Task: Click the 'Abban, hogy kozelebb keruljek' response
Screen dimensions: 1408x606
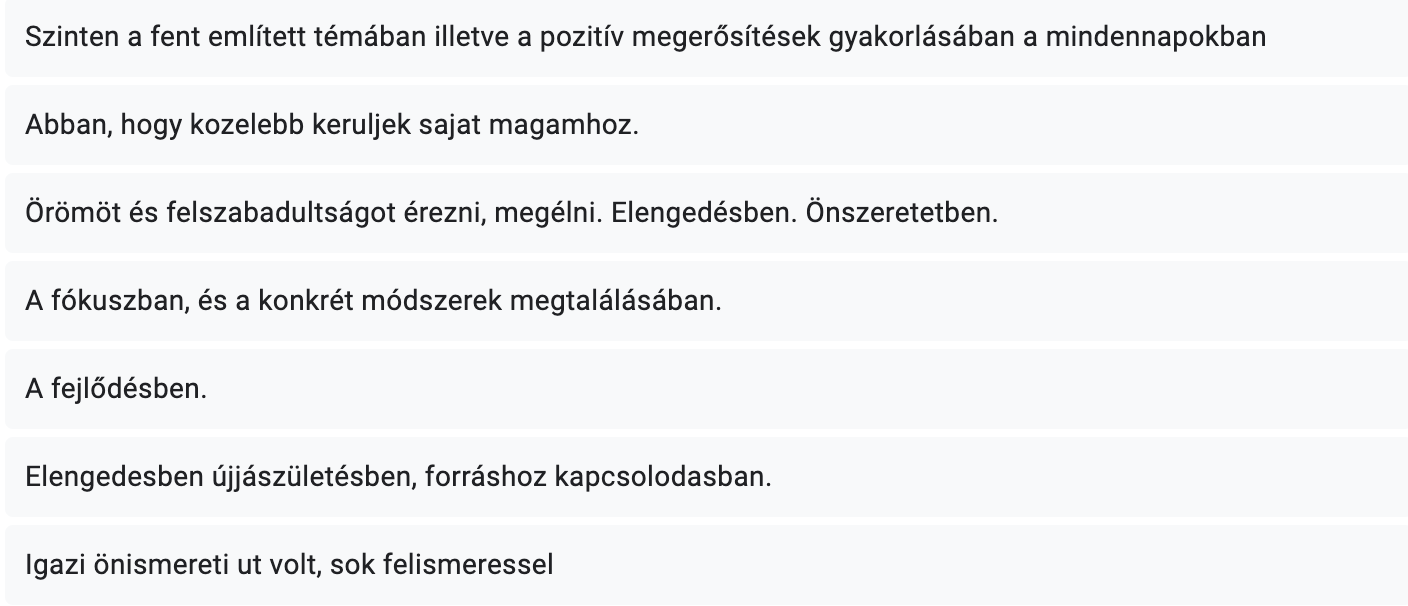Action: (x=706, y=127)
